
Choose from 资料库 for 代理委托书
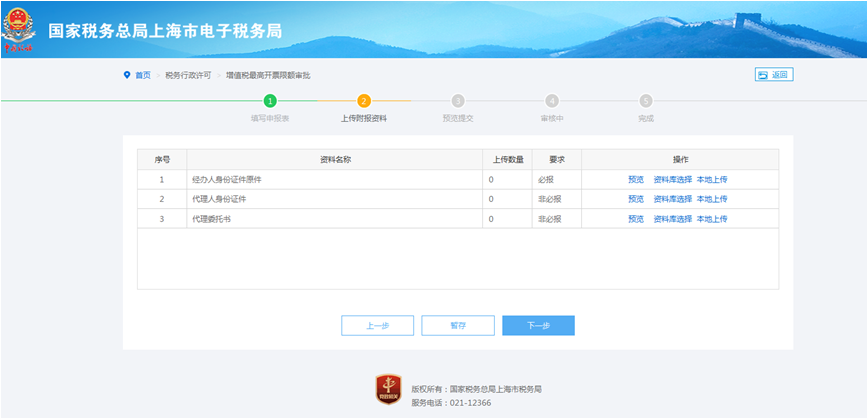(672, 219)
